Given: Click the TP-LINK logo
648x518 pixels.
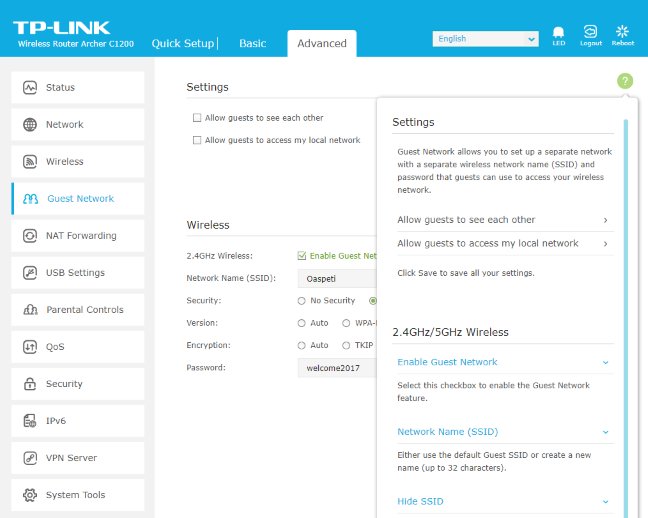Looking at the screenshot, I should tap(62, 28).
